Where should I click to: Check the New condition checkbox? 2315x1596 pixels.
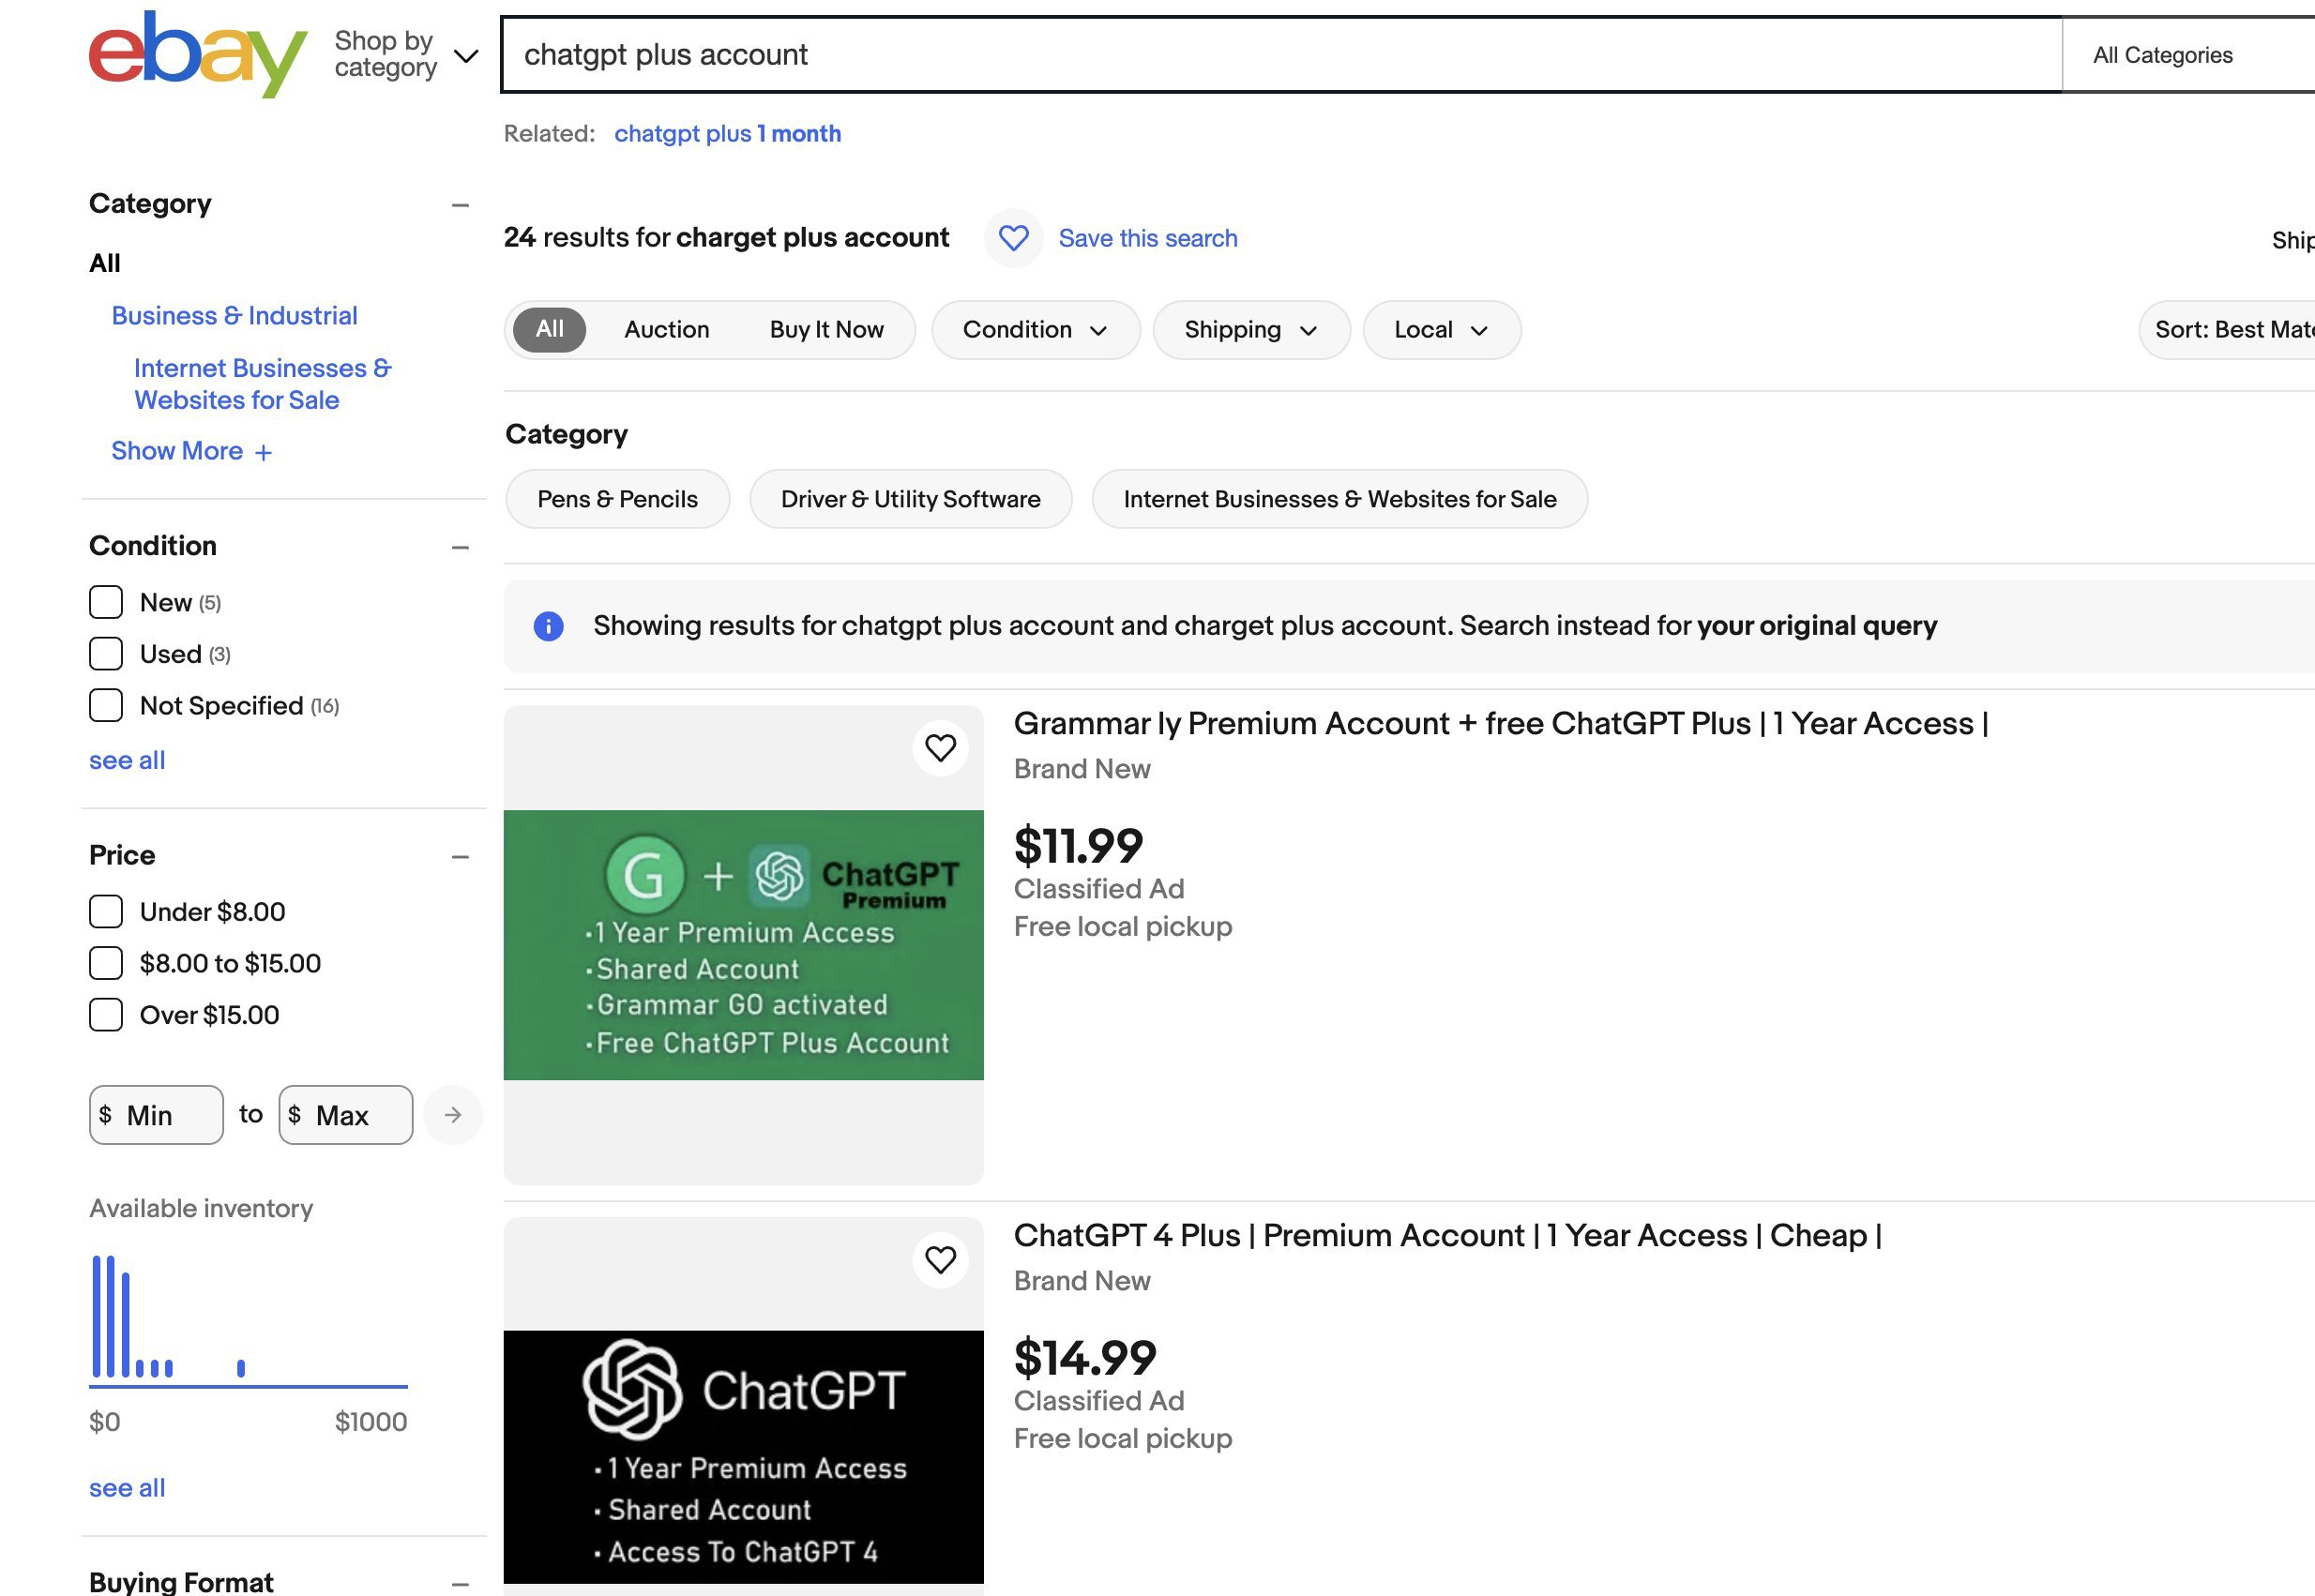(x=106, y=602)
